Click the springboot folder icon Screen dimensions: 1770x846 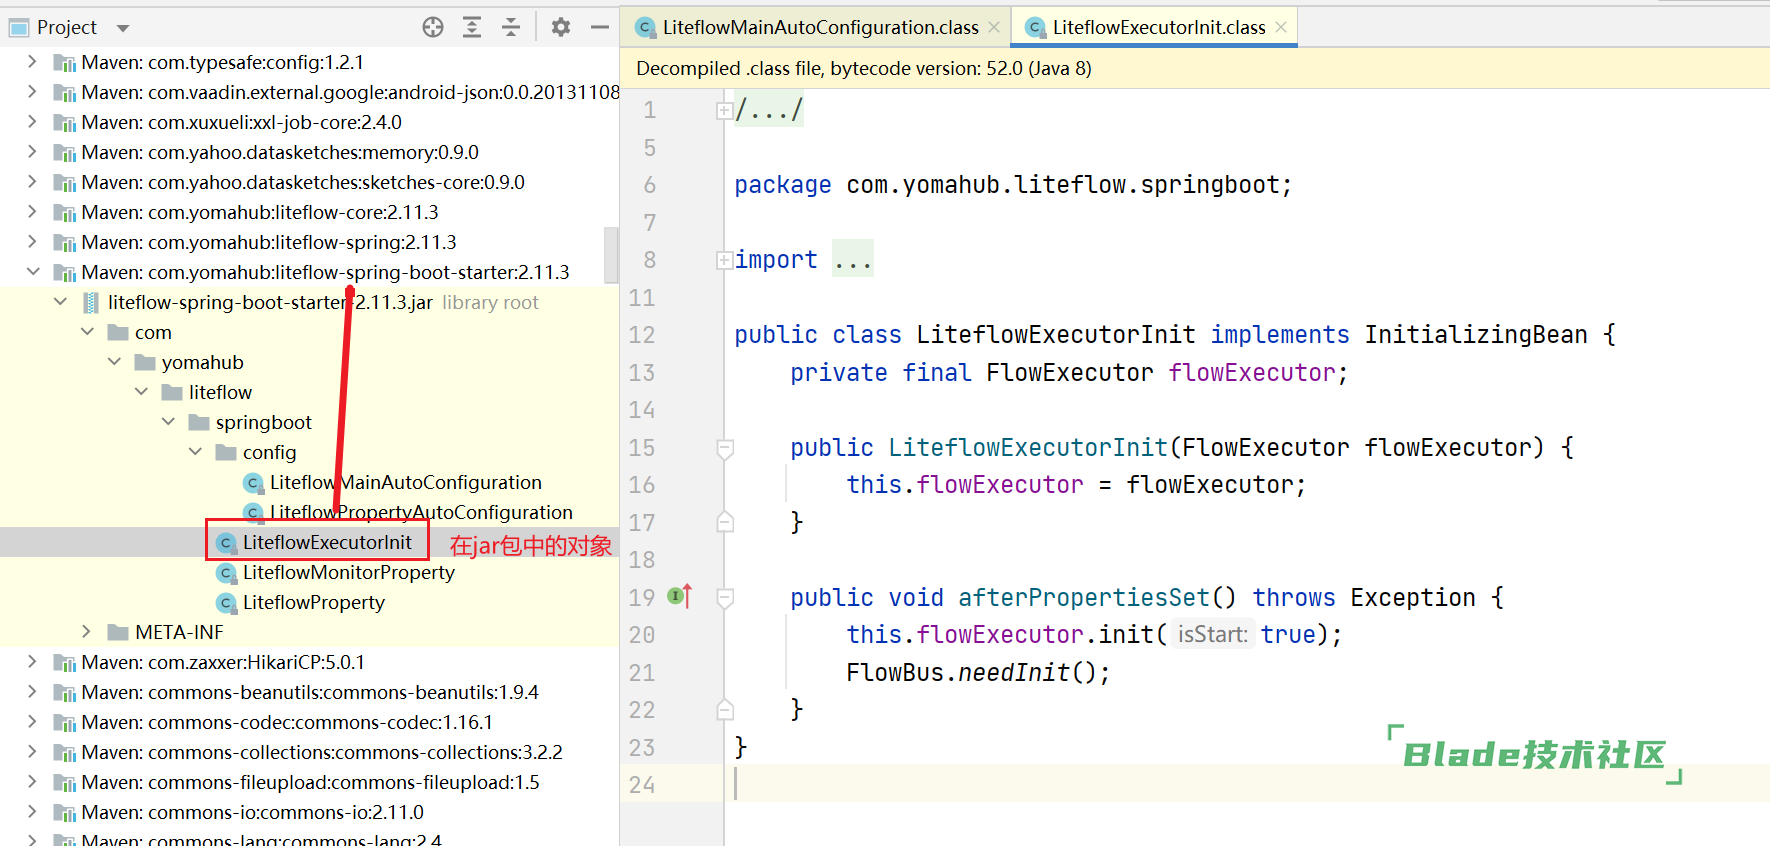(x=199, y=422)
